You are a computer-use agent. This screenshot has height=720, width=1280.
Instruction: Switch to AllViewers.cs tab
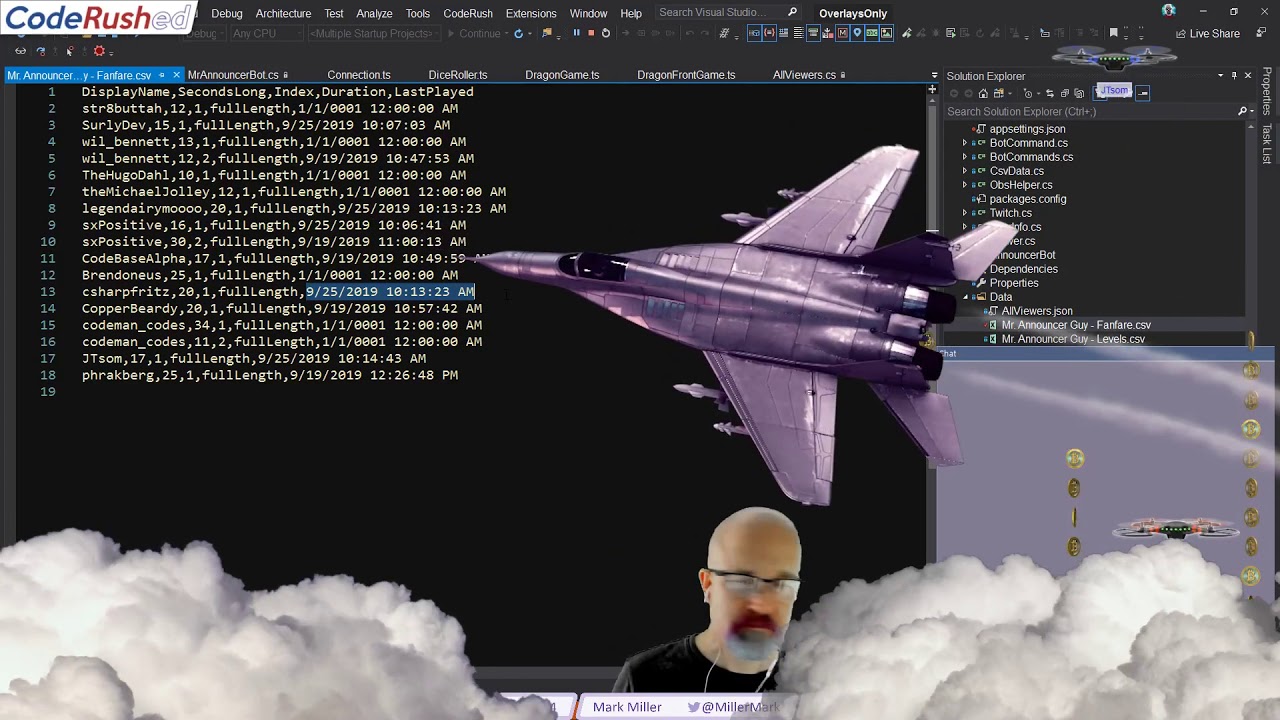[x=804, y=75]
